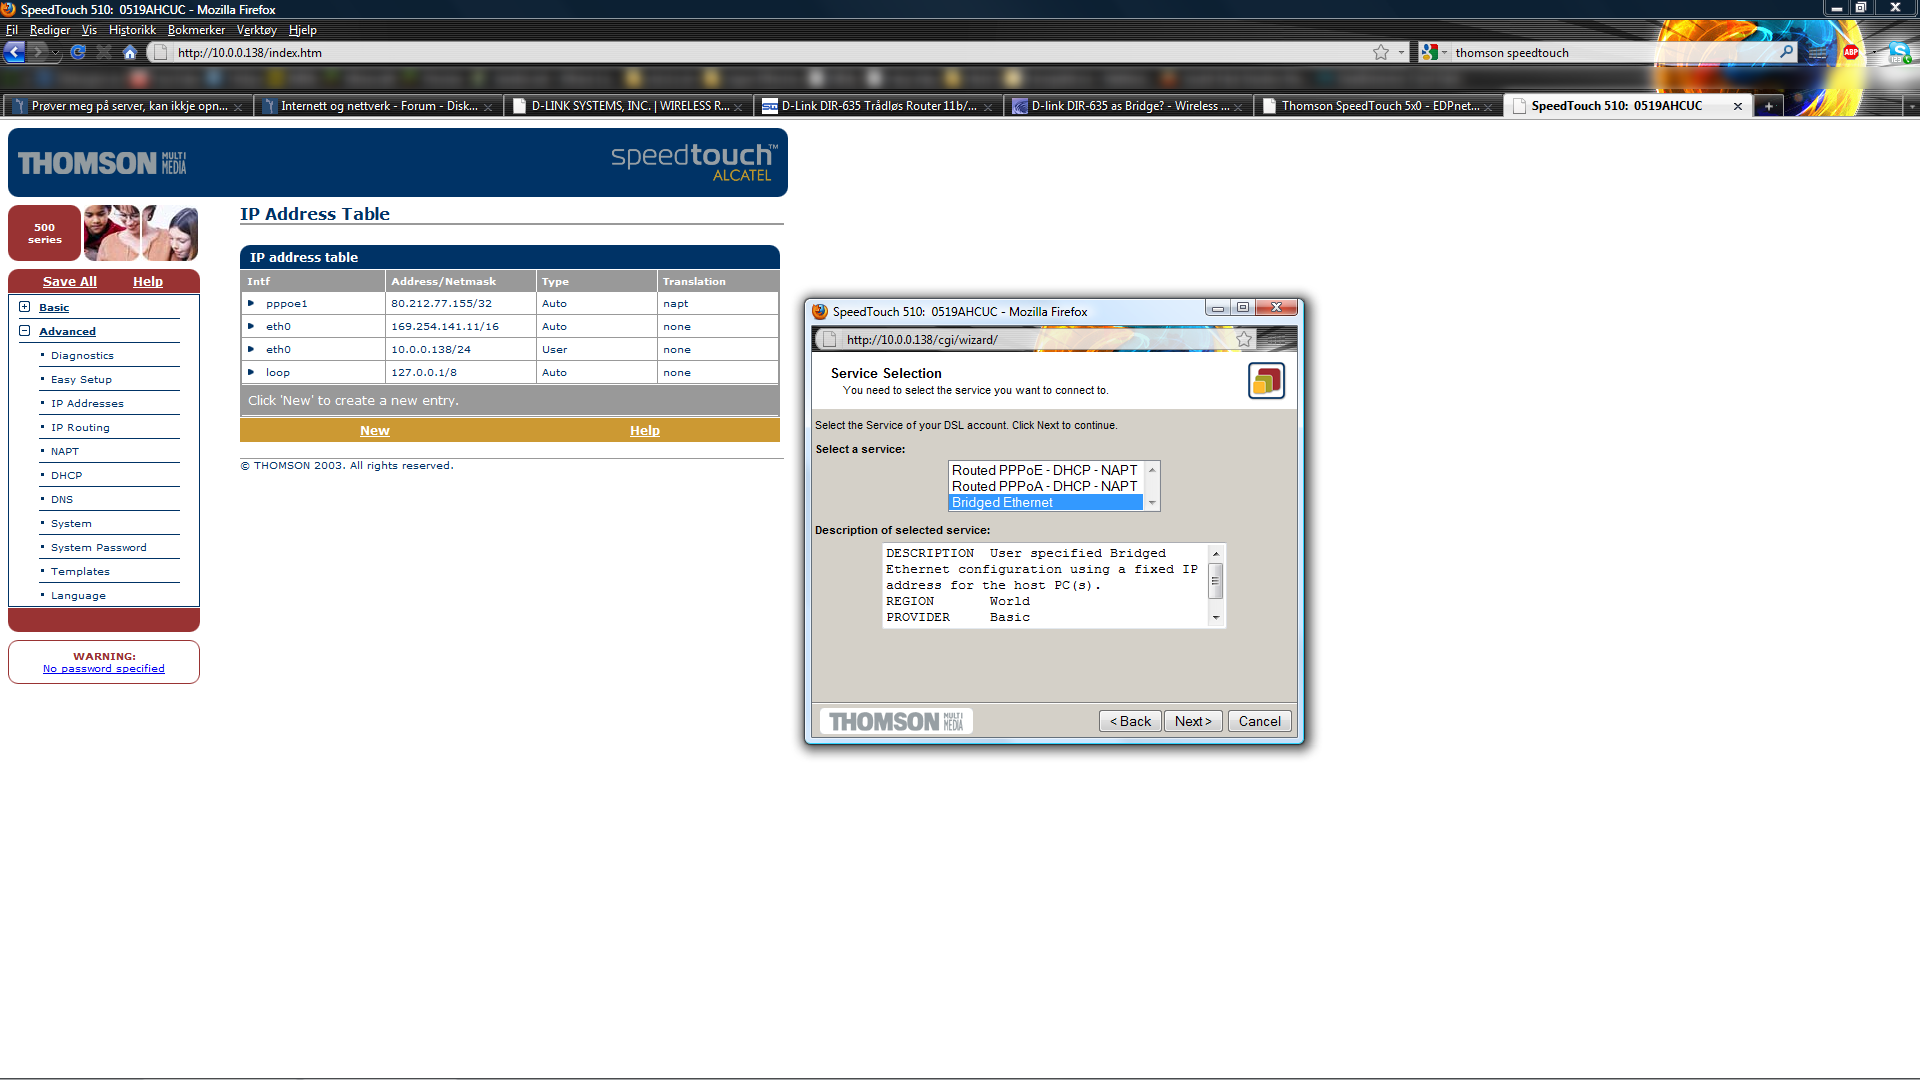
Task: Reload the page with the refresh icon
Action: point(78,52)
